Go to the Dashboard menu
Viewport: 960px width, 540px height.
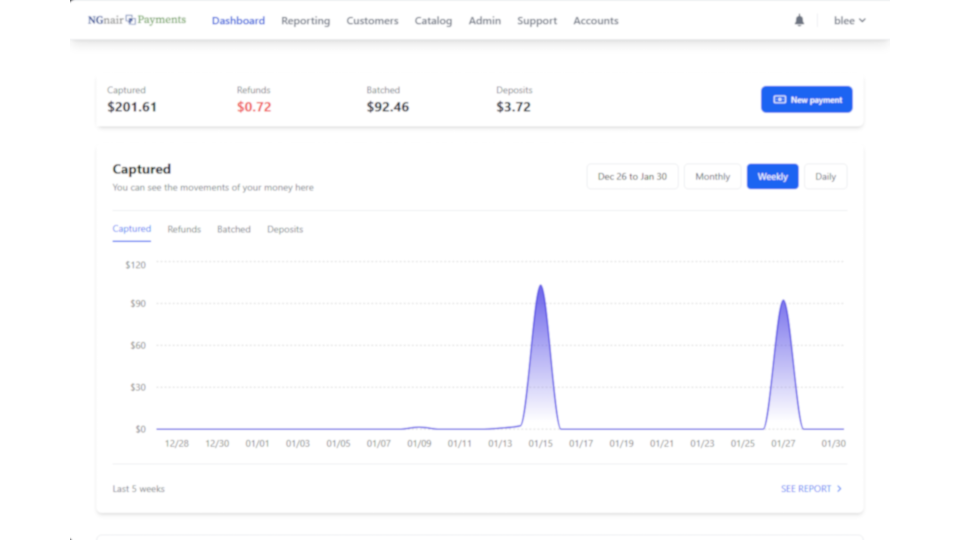click(238, 21)
